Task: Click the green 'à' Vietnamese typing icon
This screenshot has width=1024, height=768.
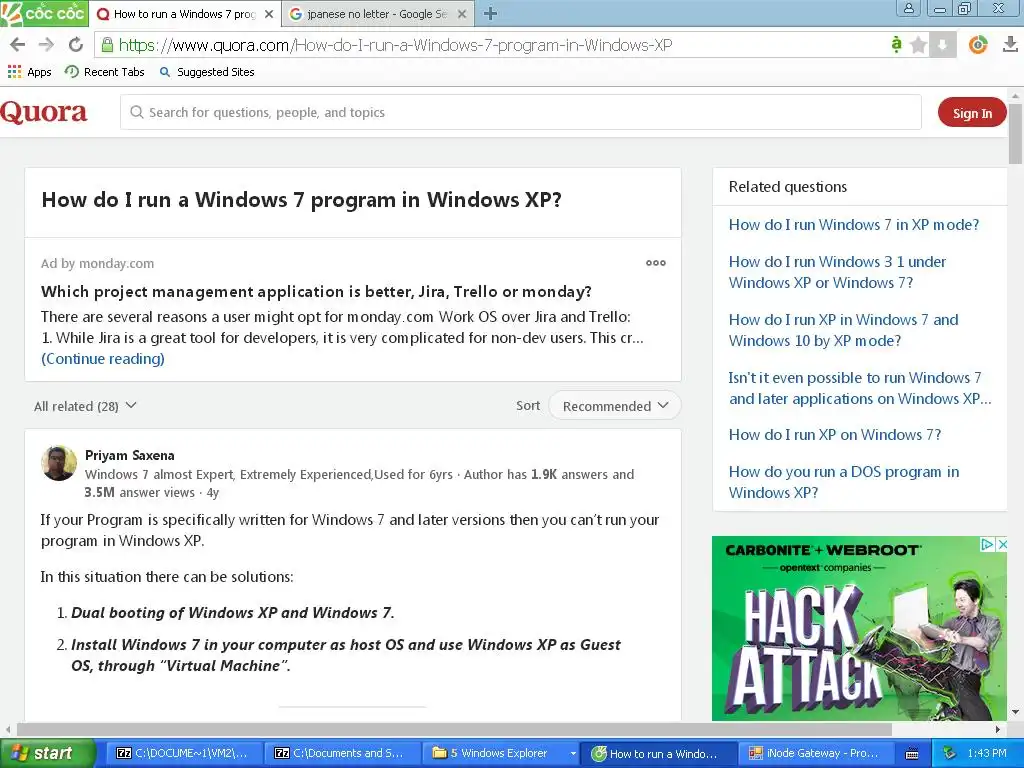Action: 896,44
